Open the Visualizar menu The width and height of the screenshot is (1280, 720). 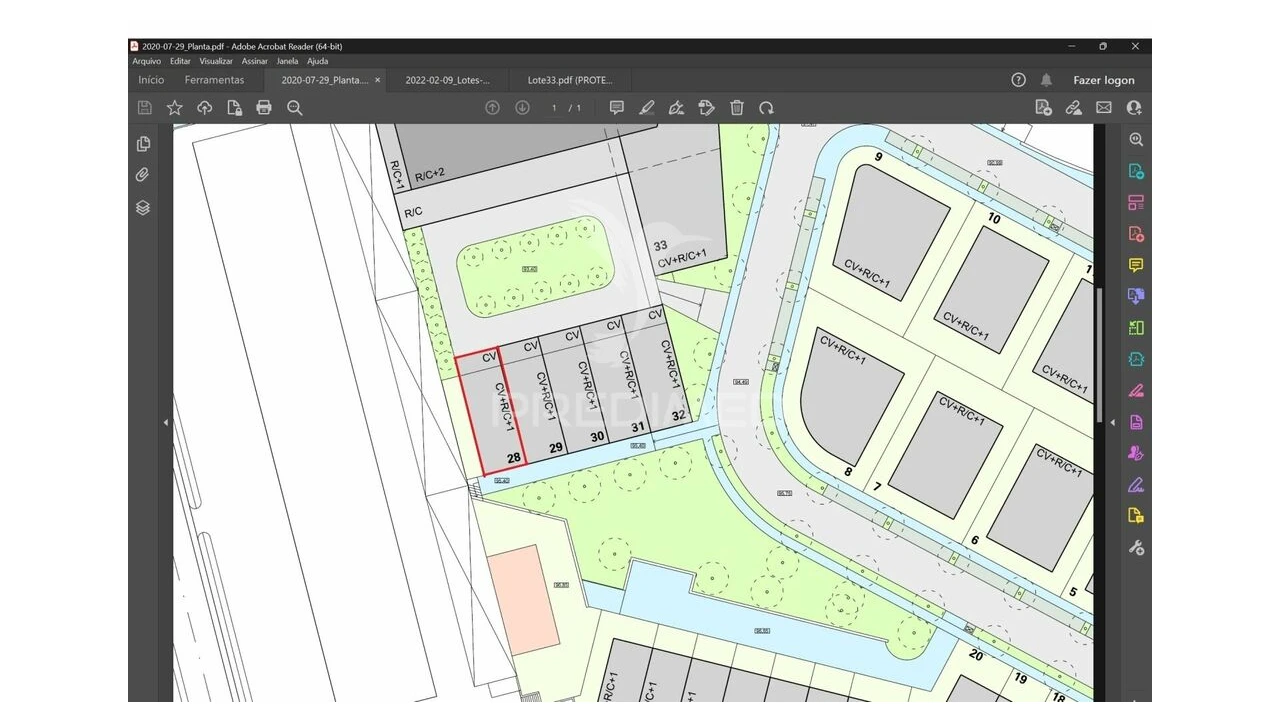pyautogui.click(x=216, y=61)
